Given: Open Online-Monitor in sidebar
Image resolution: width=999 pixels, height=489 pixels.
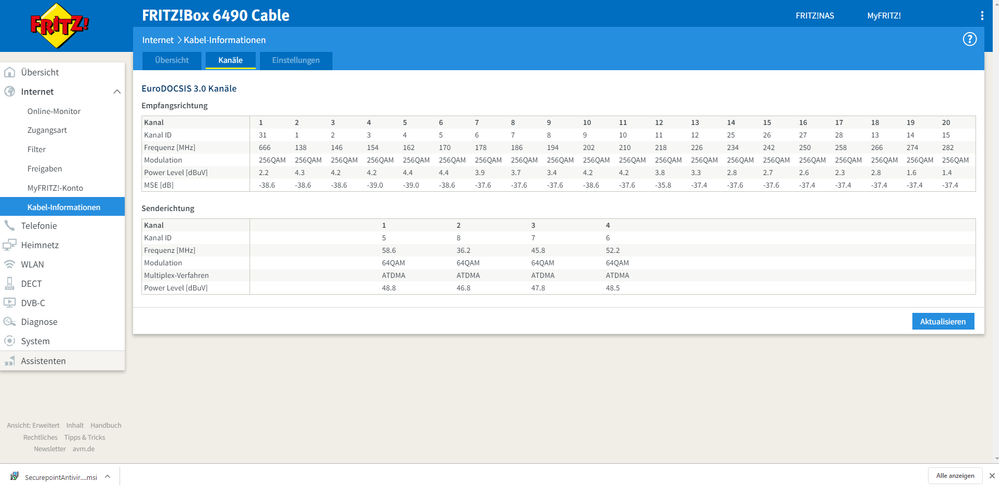Looking at the screenshot, I should tap(54, 111).
